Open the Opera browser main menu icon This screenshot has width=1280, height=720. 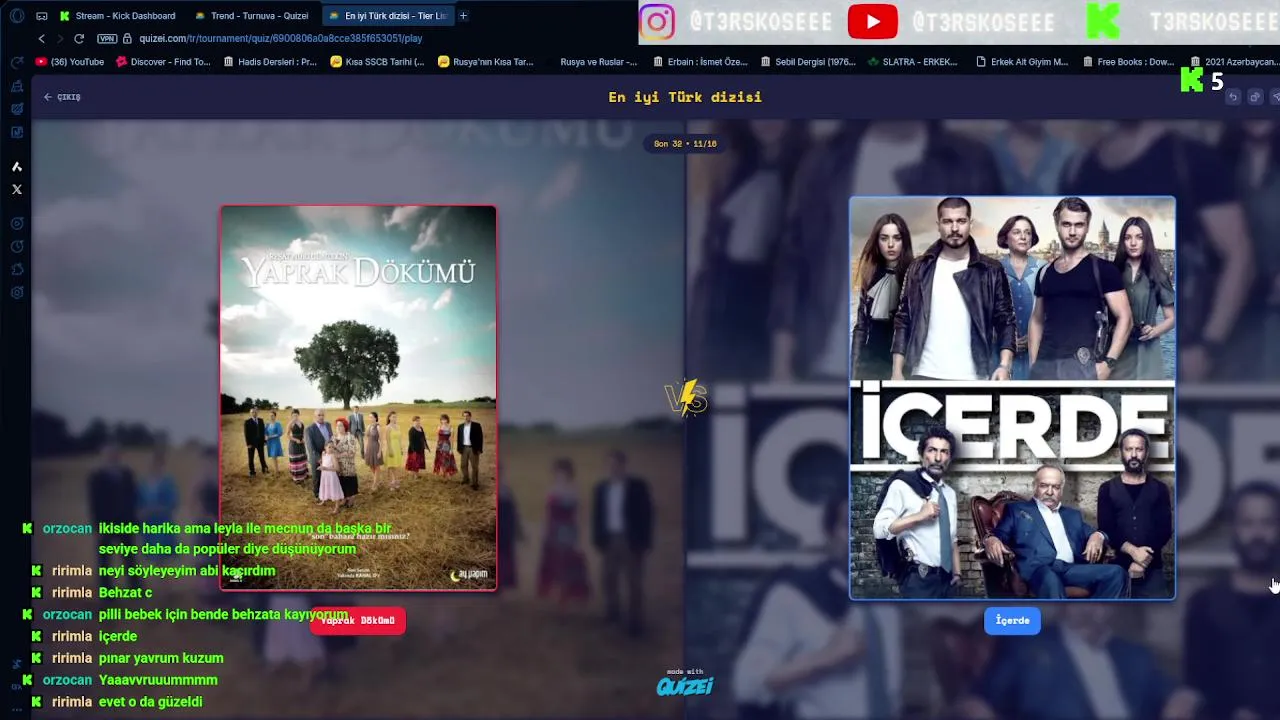(x=17, y=16)
